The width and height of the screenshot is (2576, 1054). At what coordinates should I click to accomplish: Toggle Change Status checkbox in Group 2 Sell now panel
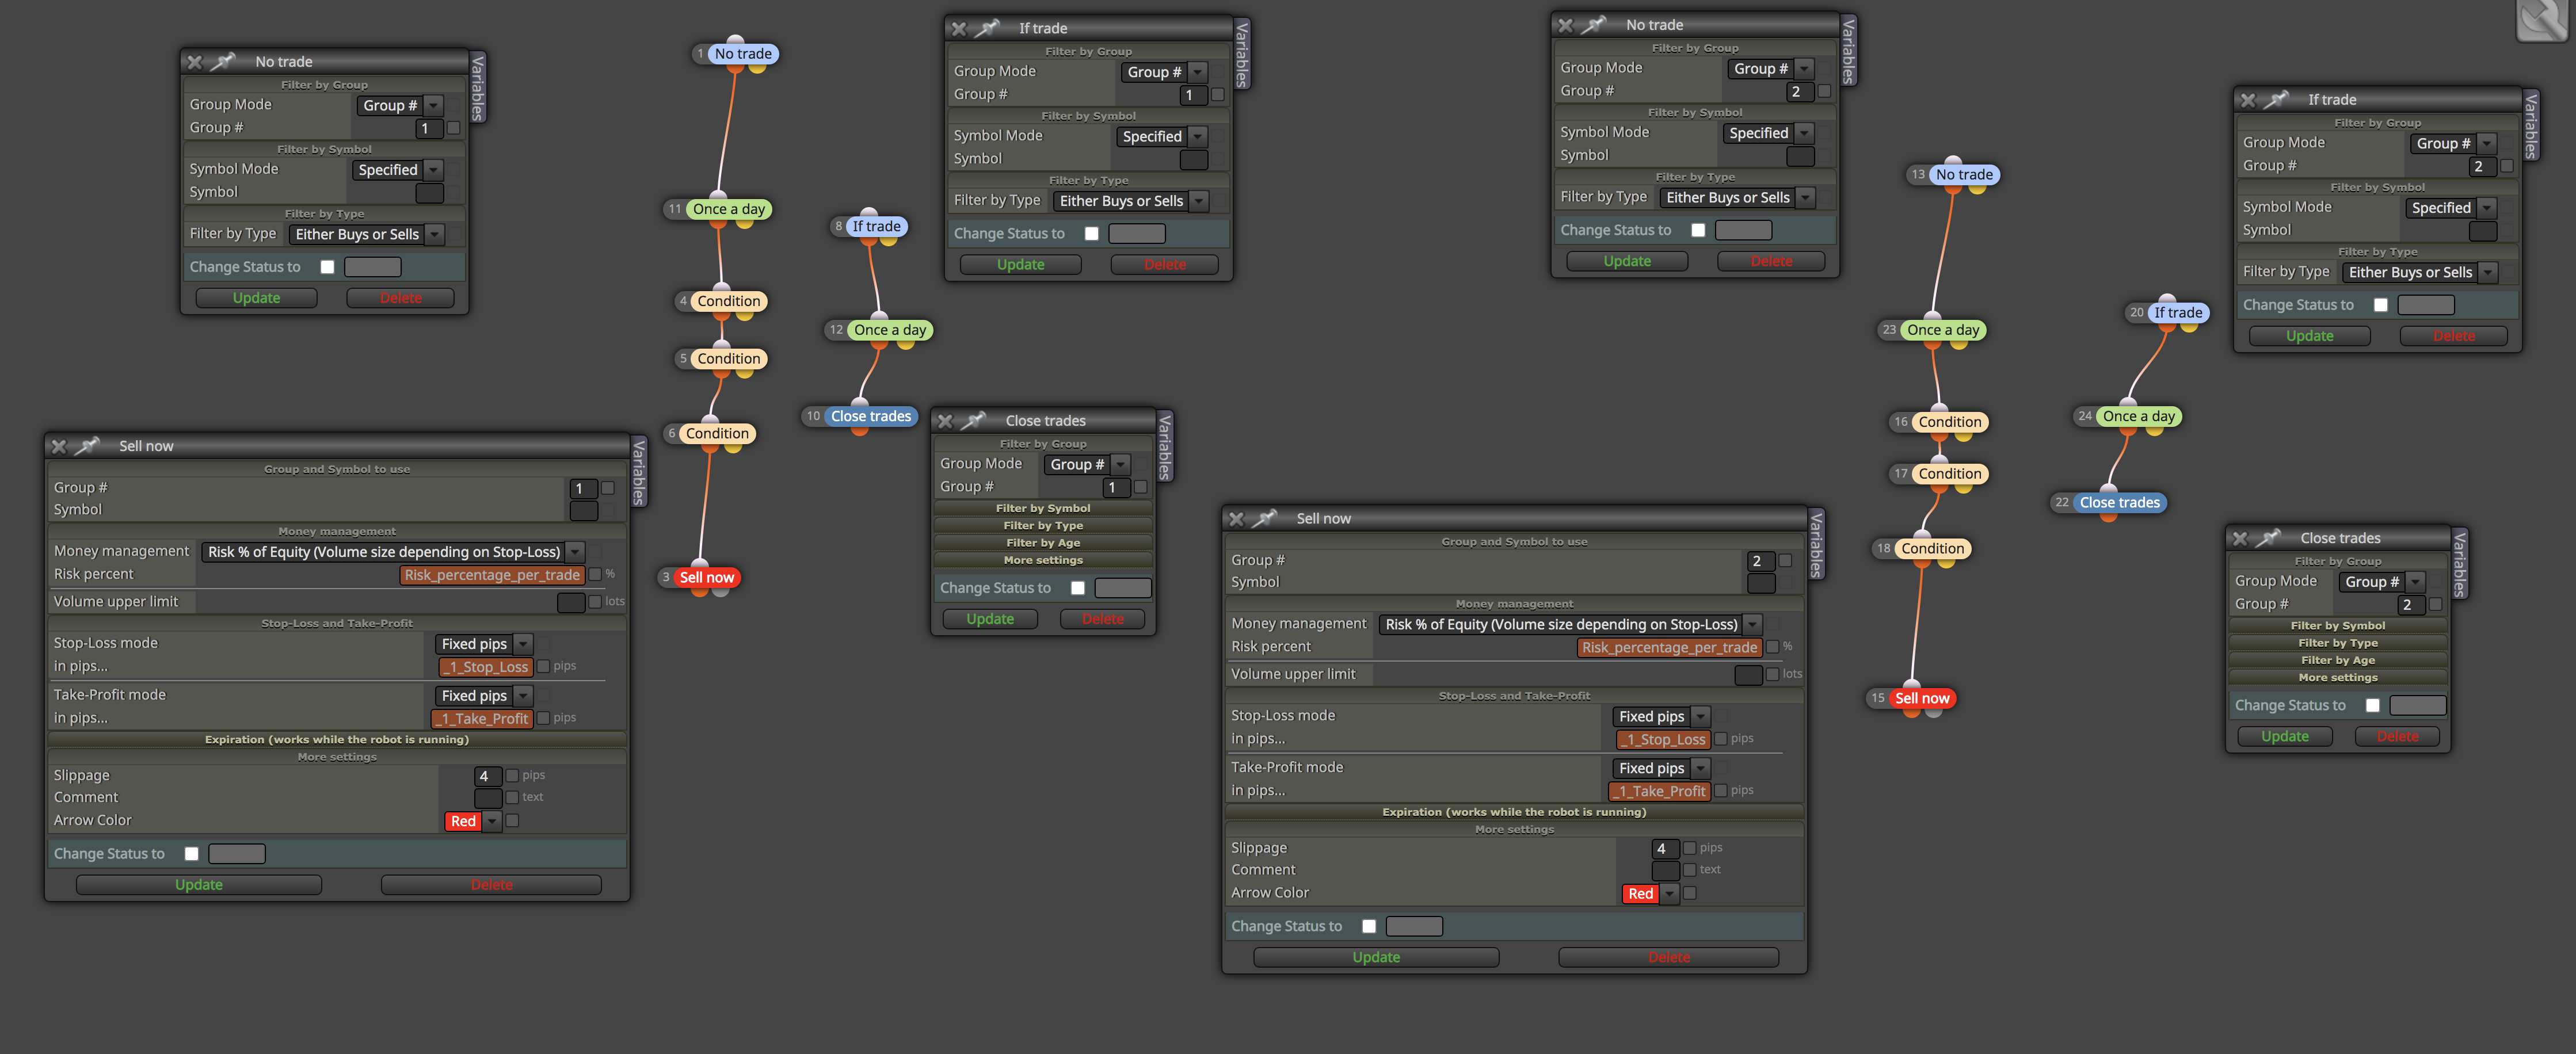pos(1369,927)
